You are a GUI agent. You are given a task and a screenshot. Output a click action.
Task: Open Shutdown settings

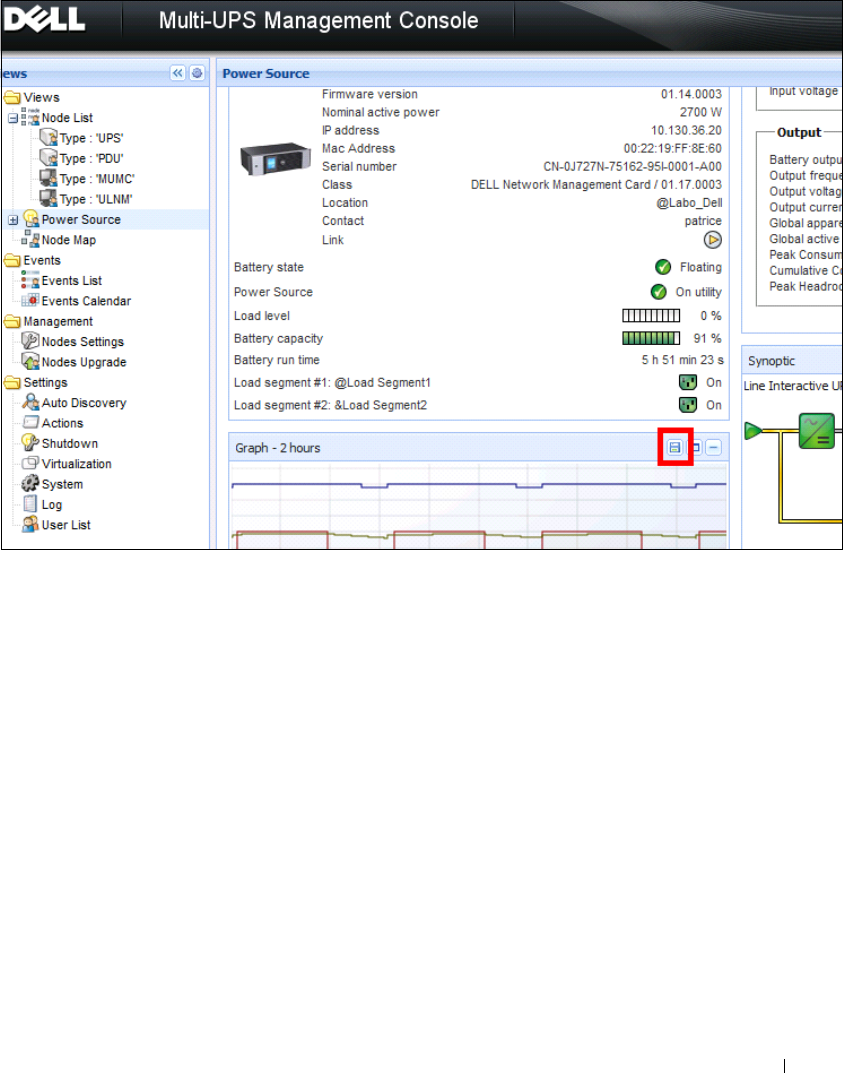pos(70,444)
